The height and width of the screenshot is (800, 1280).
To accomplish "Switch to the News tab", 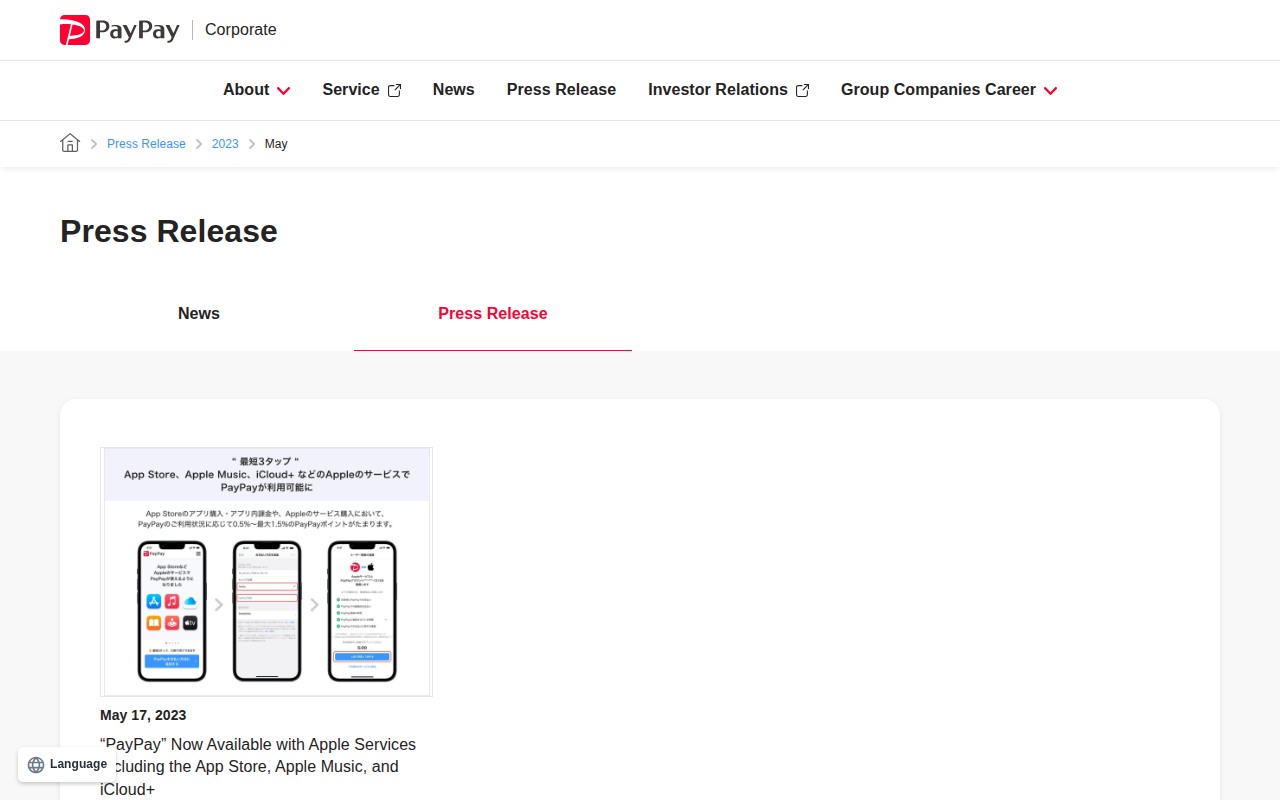I will pos(199,314).
